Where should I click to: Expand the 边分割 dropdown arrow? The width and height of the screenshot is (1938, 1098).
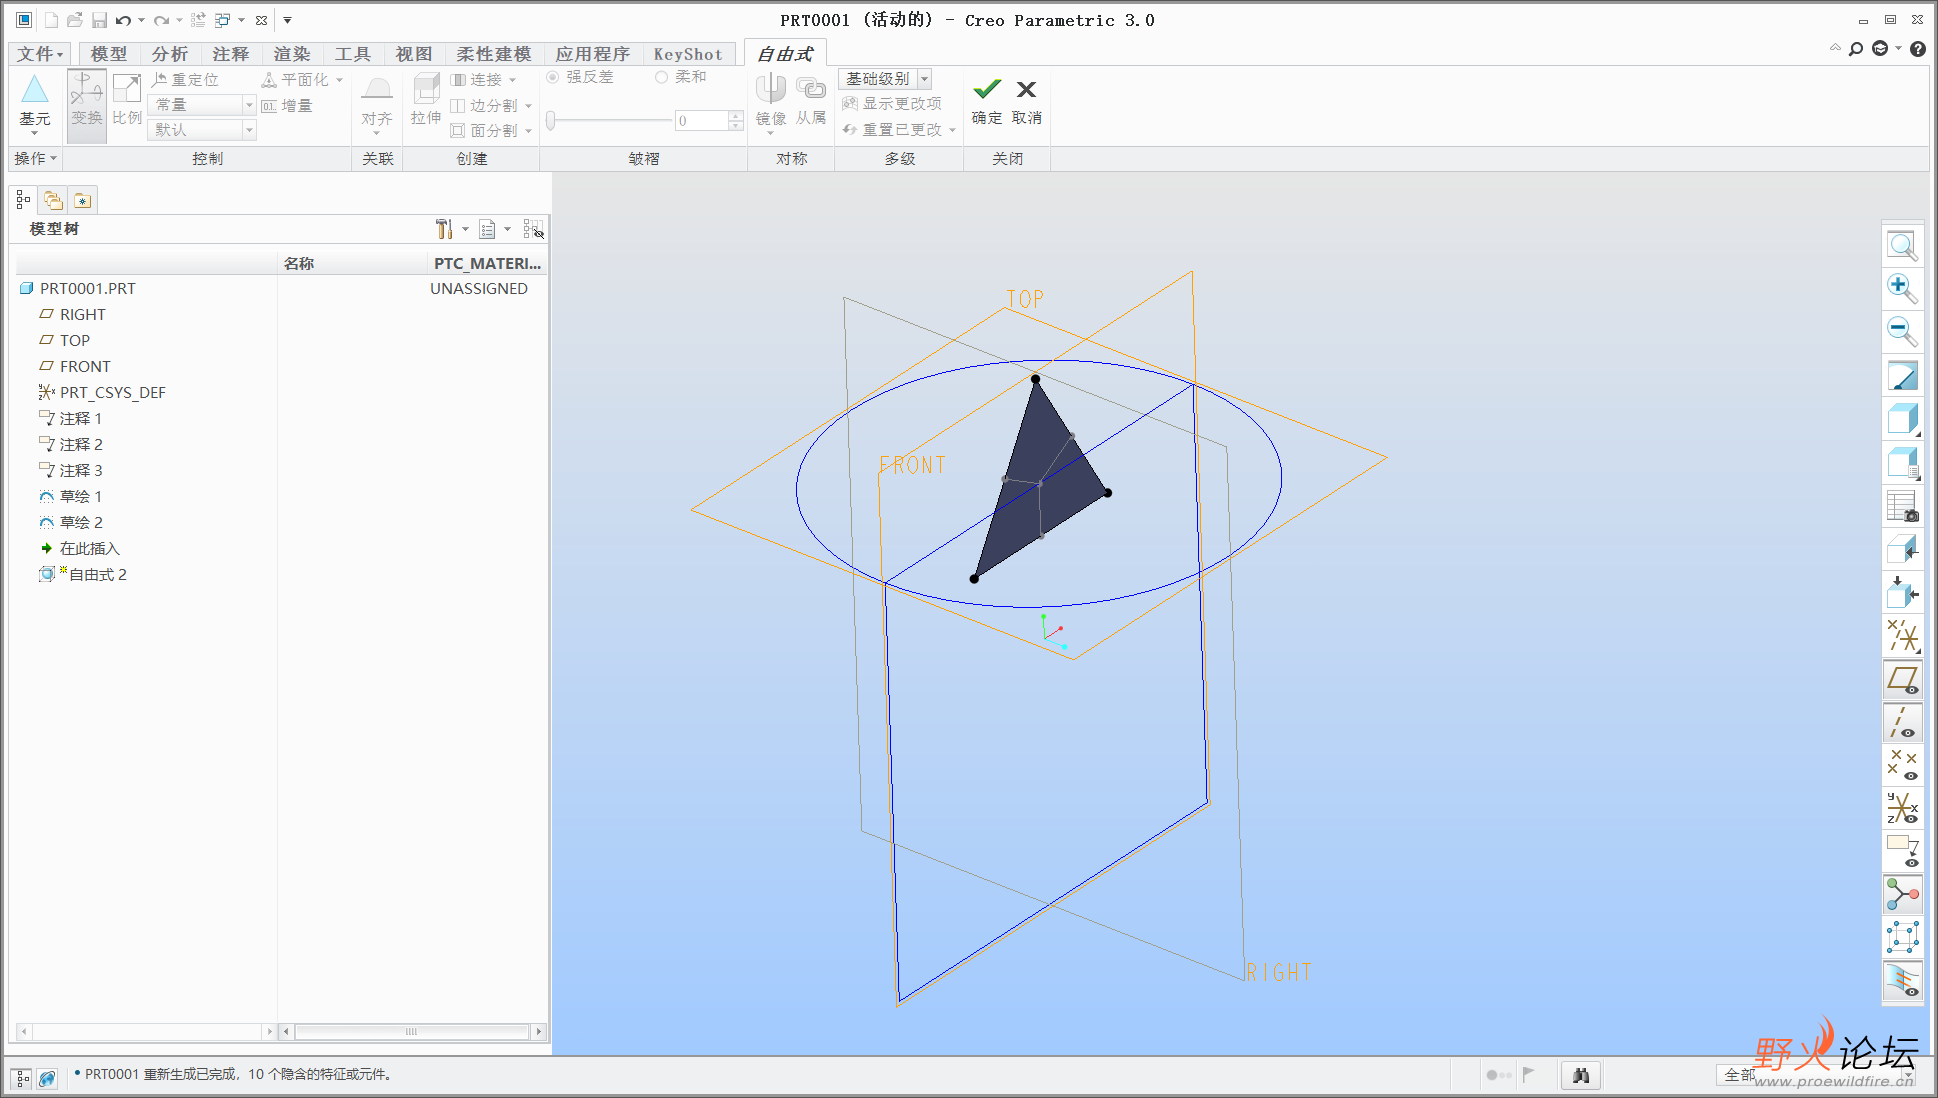click(x=528, y=106)
